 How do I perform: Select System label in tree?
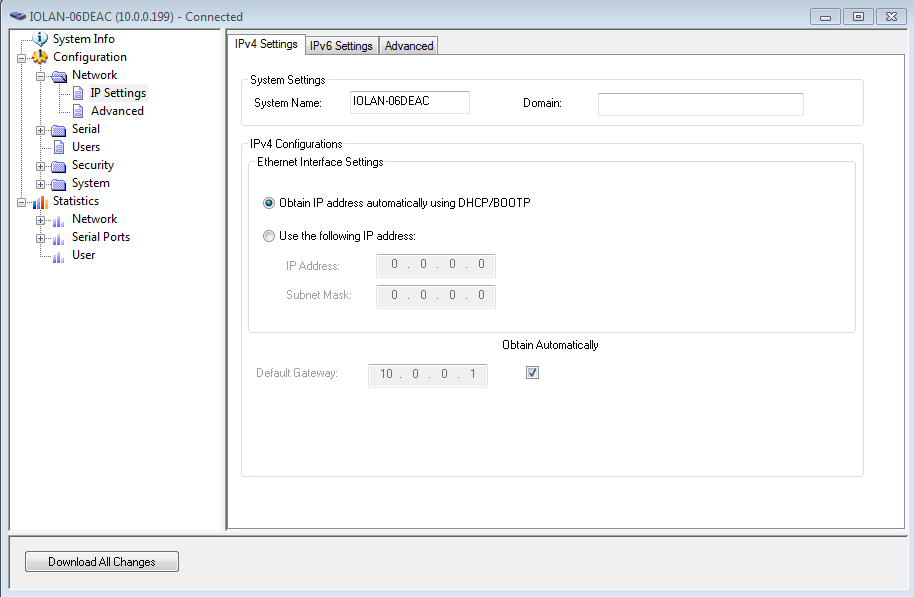(90, 184)
